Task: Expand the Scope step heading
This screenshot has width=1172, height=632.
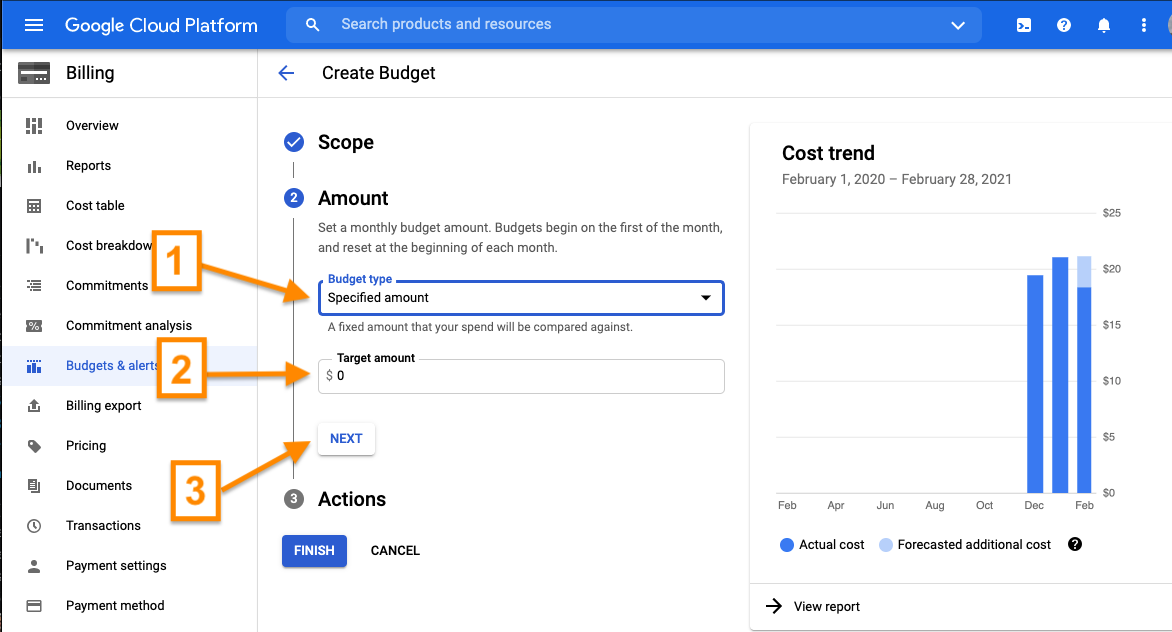Action: (346, 142)
